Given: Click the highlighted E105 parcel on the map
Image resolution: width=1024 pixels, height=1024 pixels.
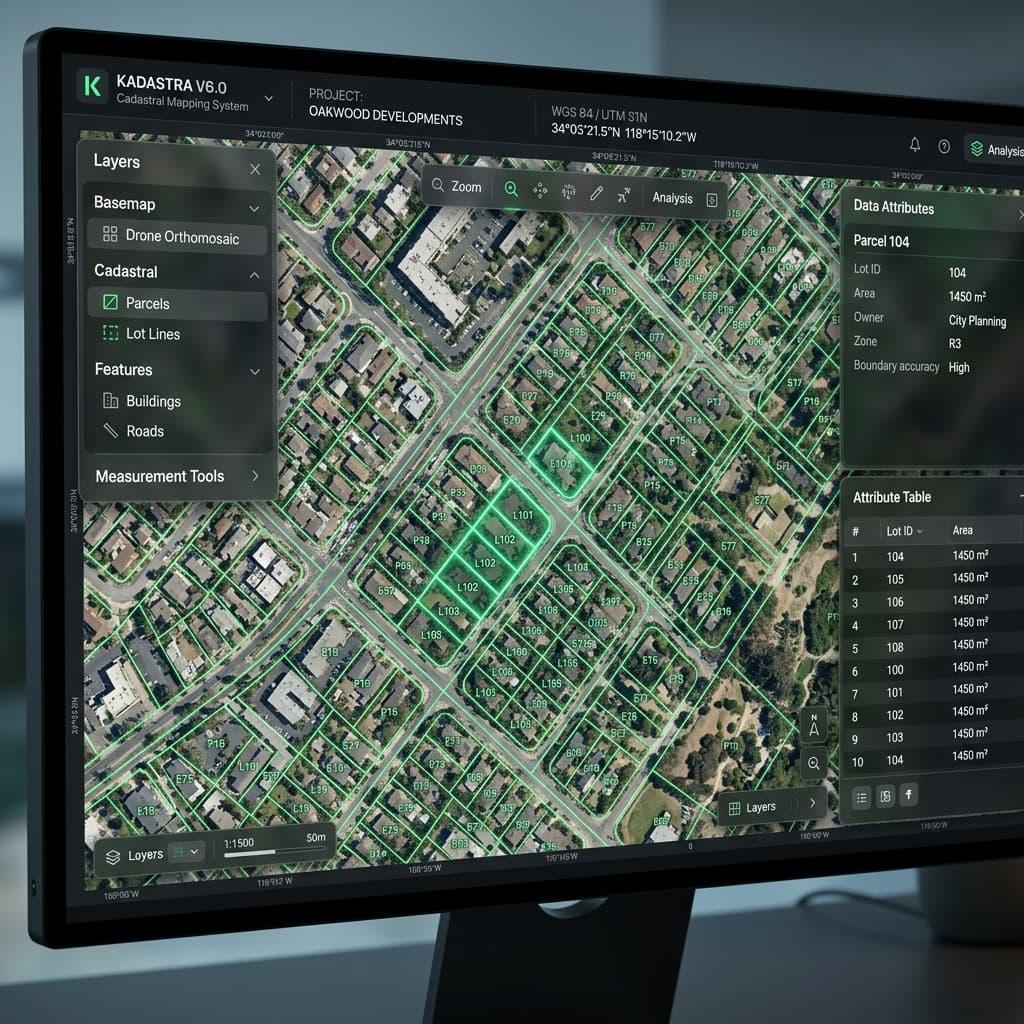Looking at the screenshot, I should coord(561,463).
